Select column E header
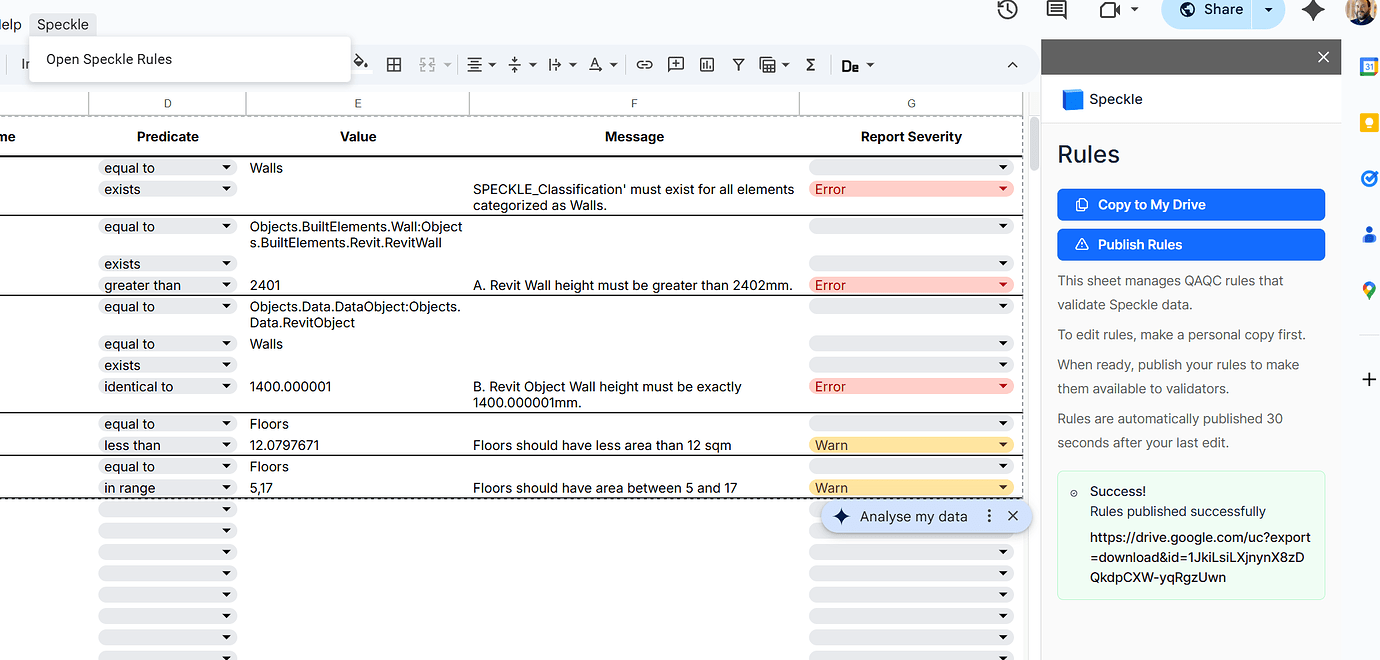The width and height of the screenshot is (1380, 660). point(357,103)
